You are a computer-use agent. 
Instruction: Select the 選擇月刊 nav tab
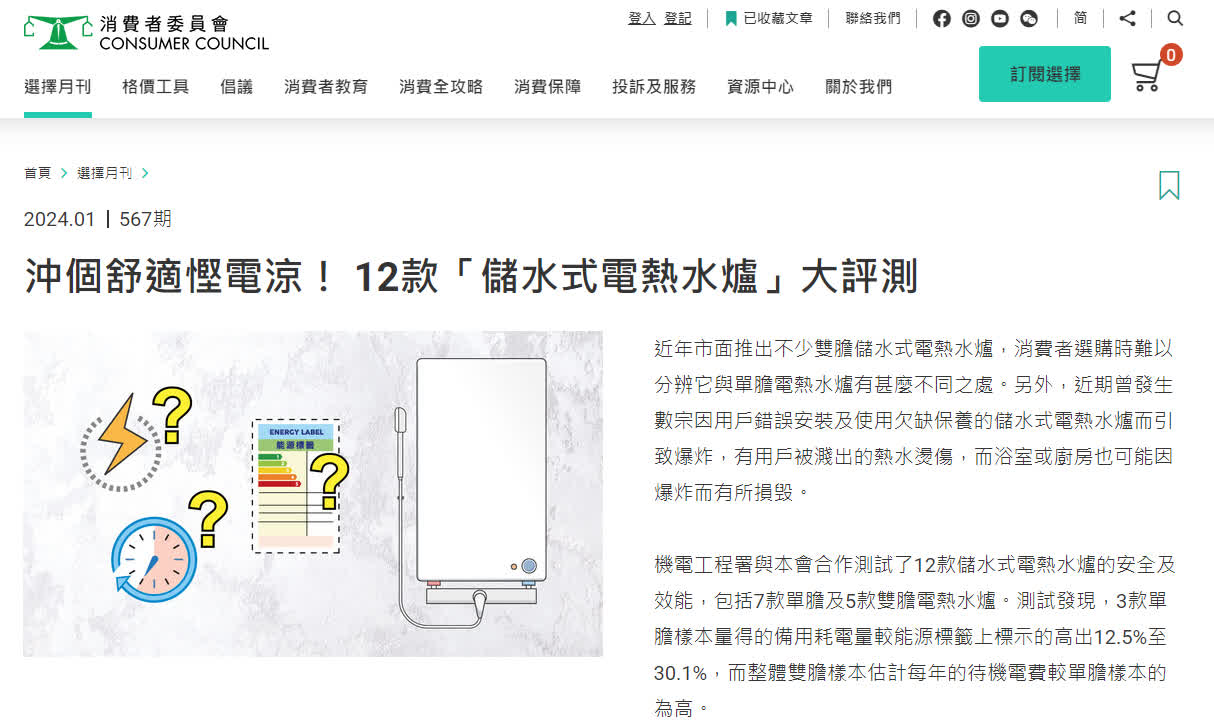[58, 87]
